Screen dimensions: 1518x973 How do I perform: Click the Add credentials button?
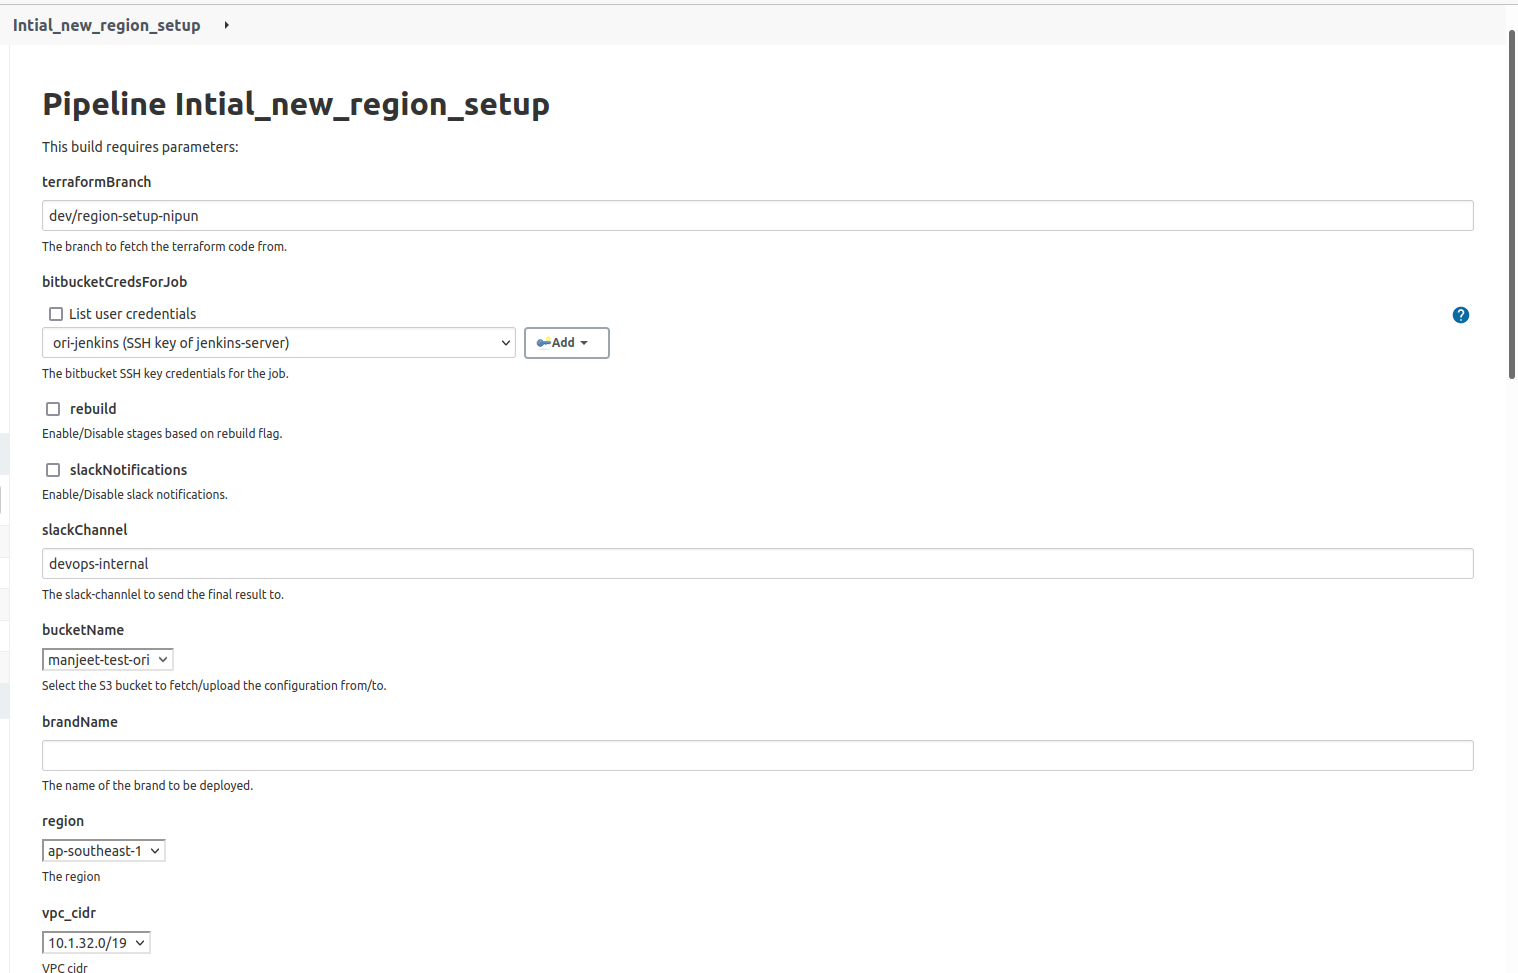click(x=566, y=343)
